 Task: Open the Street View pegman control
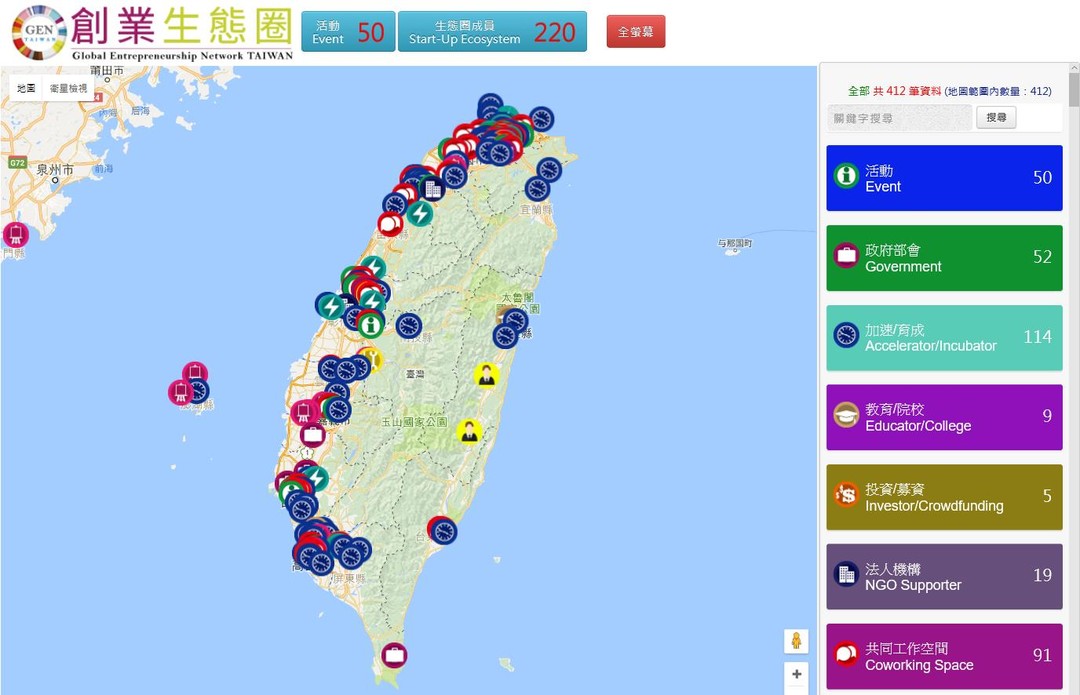tap(796, 641)
